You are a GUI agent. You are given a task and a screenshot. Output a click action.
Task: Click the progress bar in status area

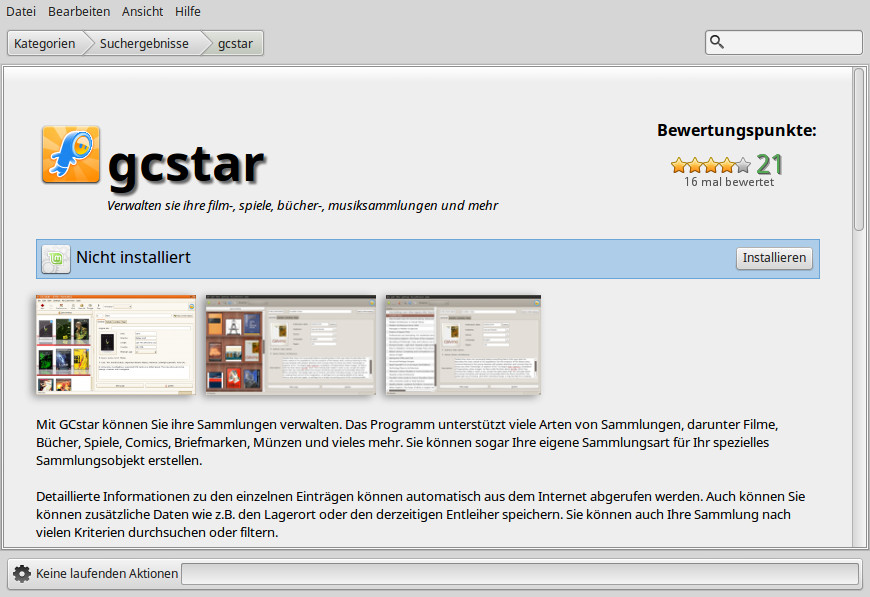click(x=519, y=574)
